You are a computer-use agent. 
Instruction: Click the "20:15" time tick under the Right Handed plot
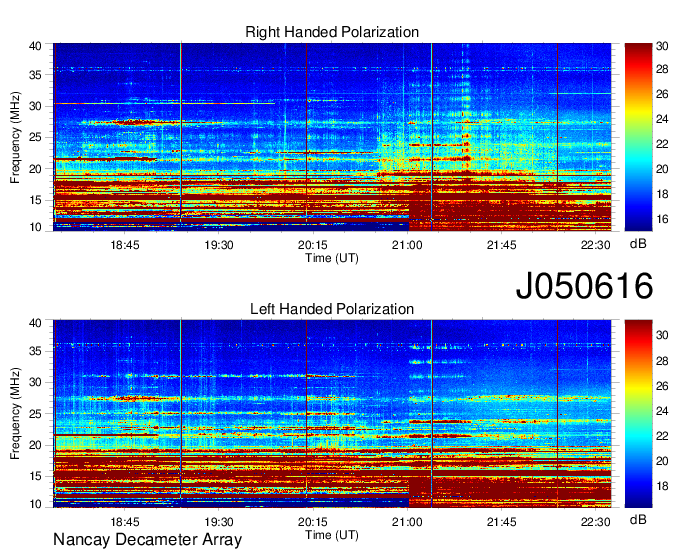313,245
